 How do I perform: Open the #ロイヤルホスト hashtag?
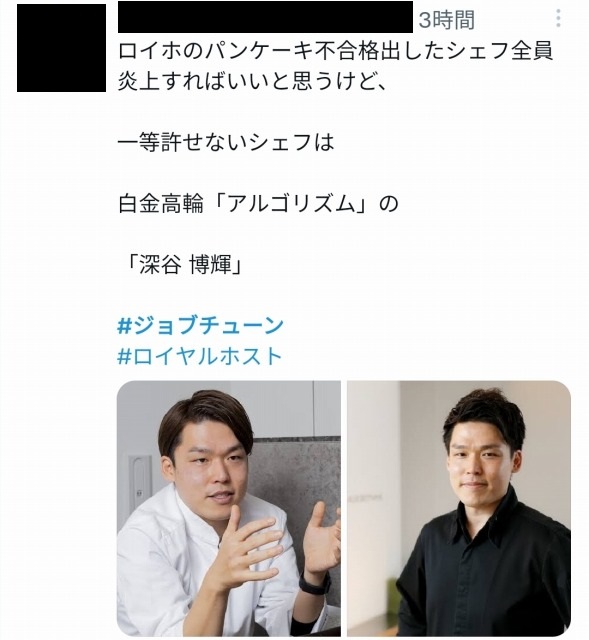pos(200,356)
